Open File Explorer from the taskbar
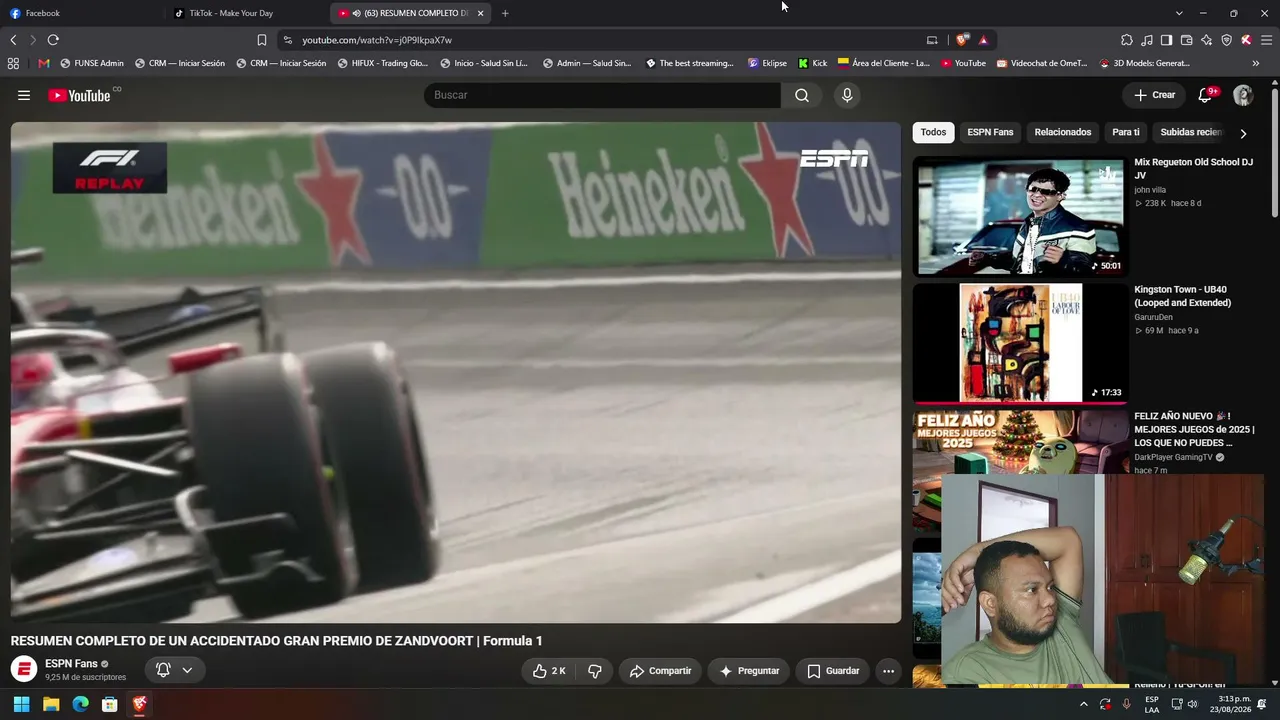The image size is (1280, 720). click(x=51, y=704)
